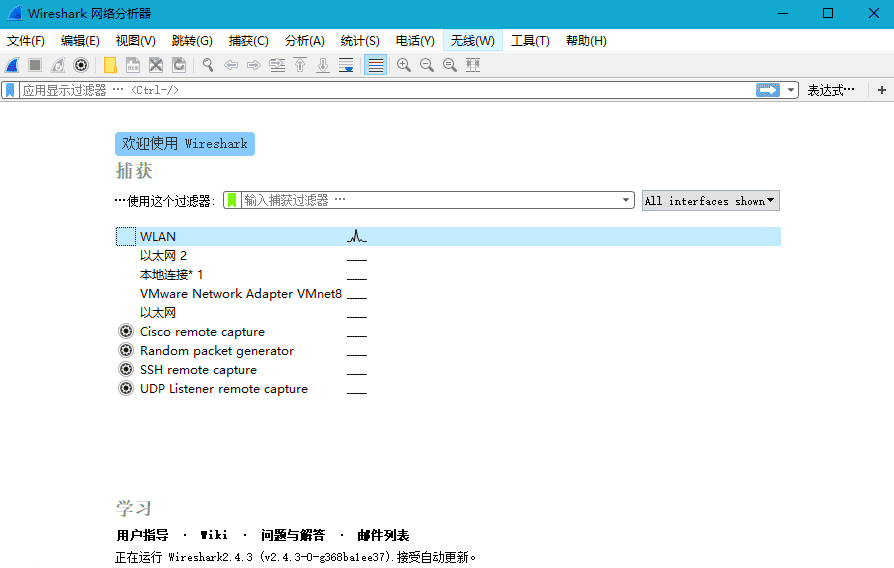Image resolution: width=894 pixels, height=568 pixels.
Task: Click the 表达式… button
Action: coord(831,90)
